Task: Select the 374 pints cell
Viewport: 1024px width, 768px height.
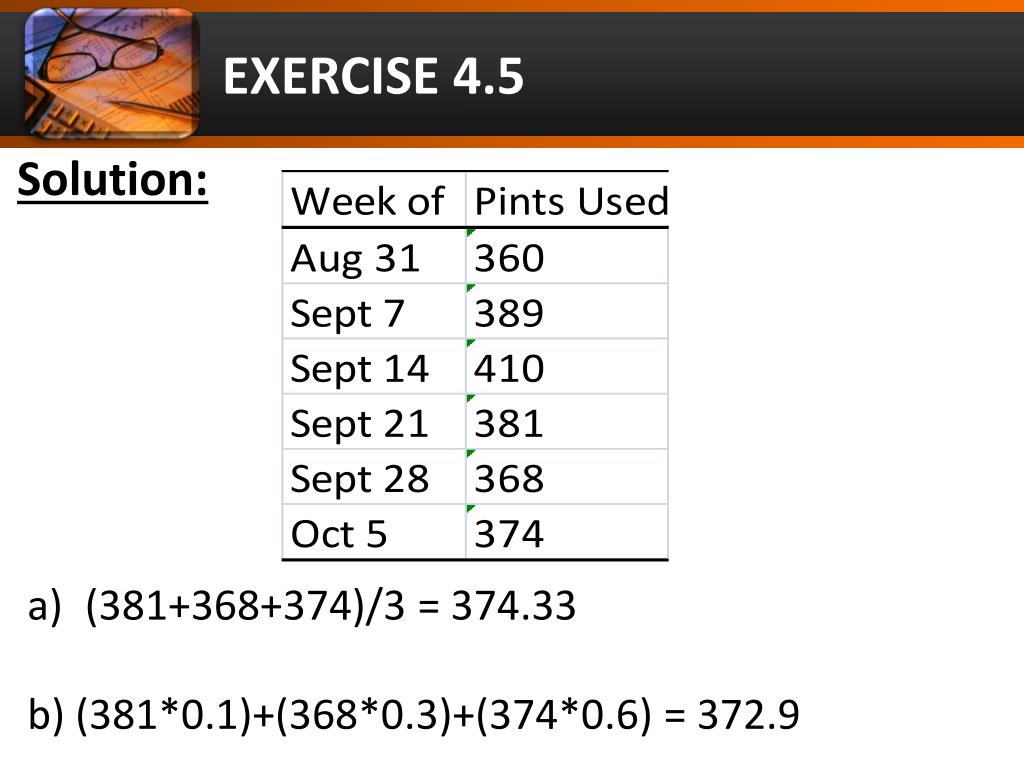Action: point(567,532)
